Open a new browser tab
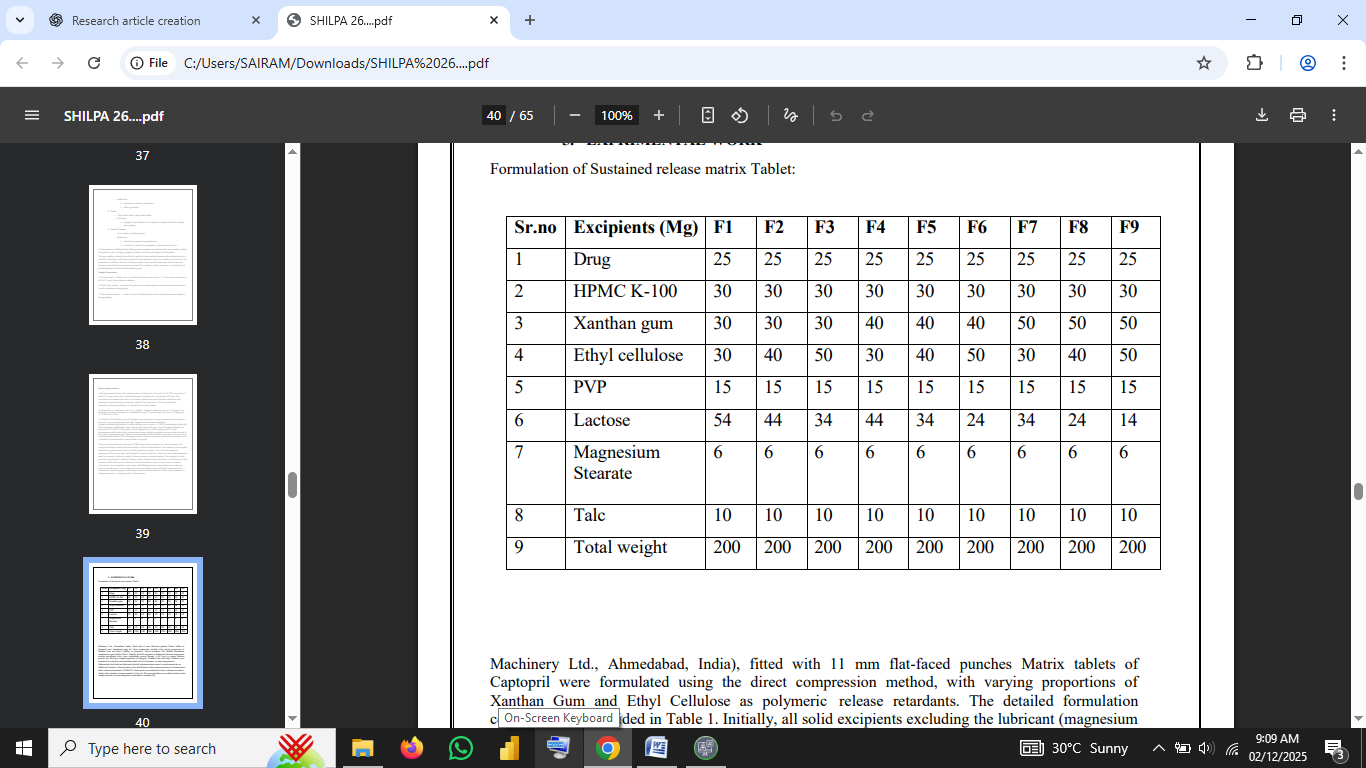Screen dimensions: 1366x768 point(530,20)
